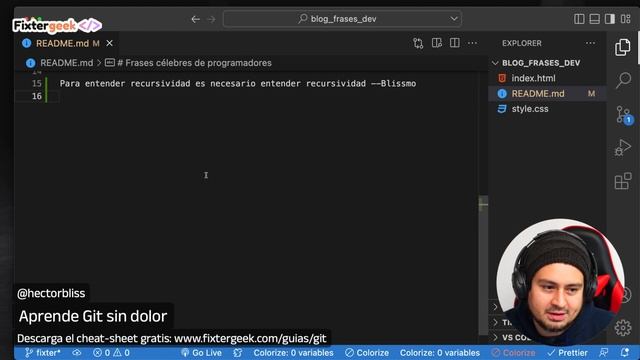Open the Manage gear icon
The image size is (640, 360).
tap(623, 328)
